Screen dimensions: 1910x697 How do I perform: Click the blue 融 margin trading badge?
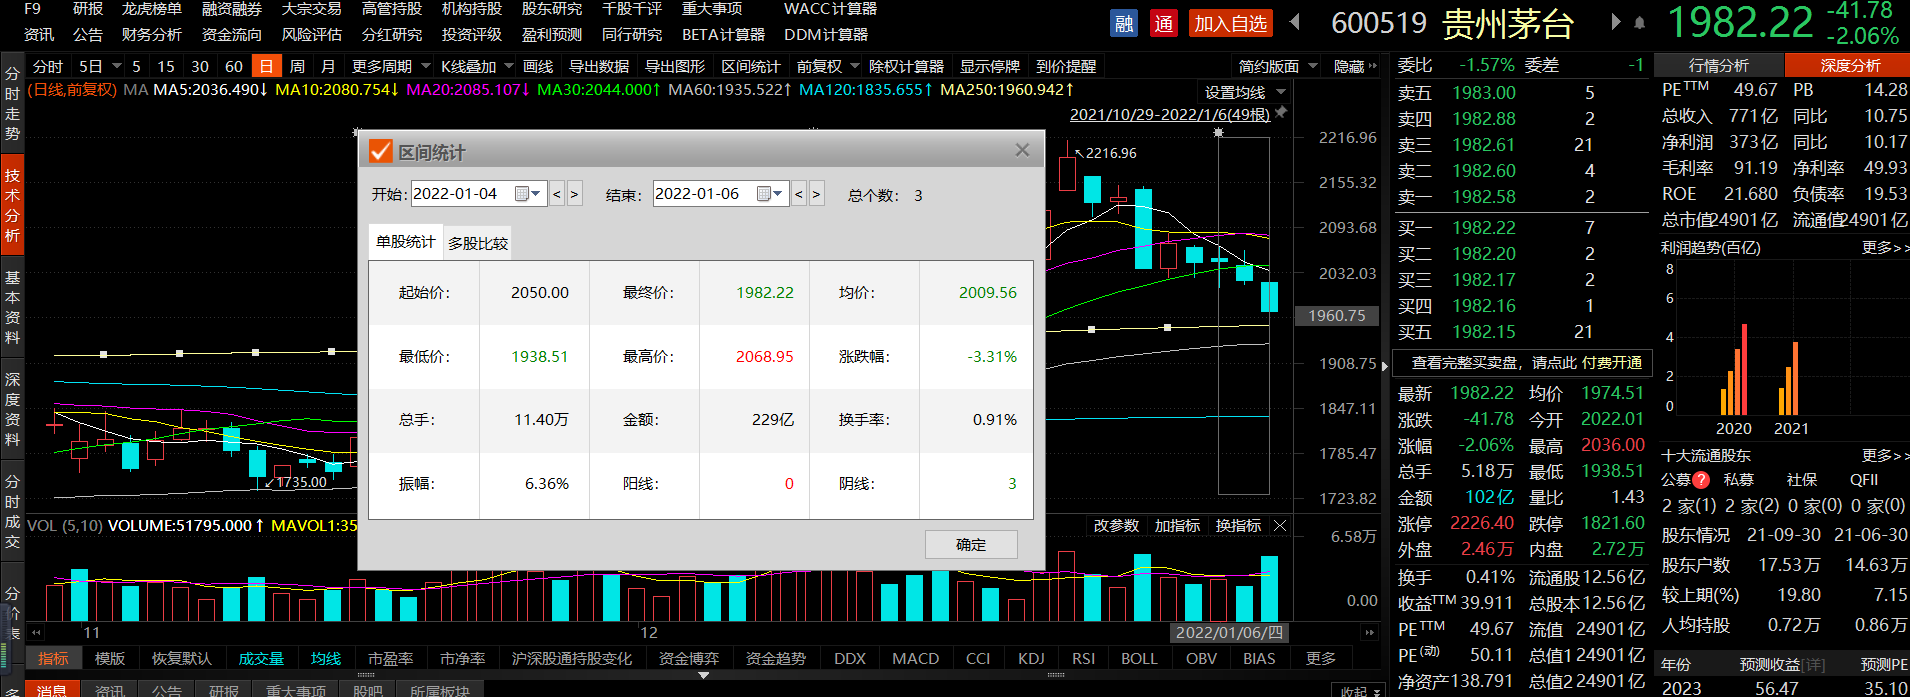tap(1124, 23)
